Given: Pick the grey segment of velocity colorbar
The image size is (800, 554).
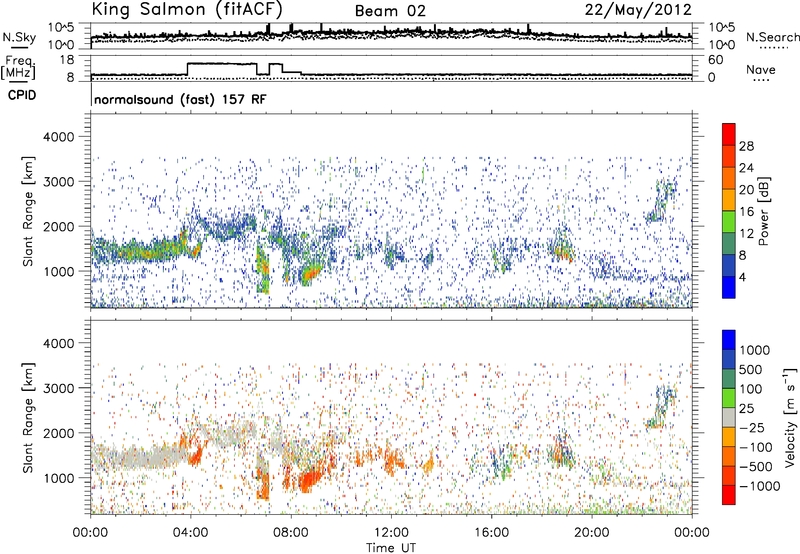Looking at the screenshot, I should click(x=729, y=417).
